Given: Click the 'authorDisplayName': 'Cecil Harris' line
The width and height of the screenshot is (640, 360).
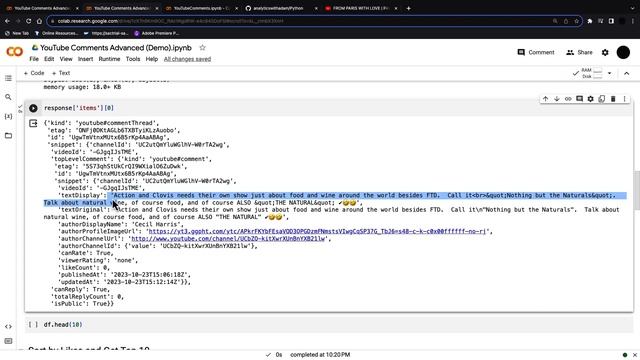Looking at the screenshot, I should coord(121,224).
